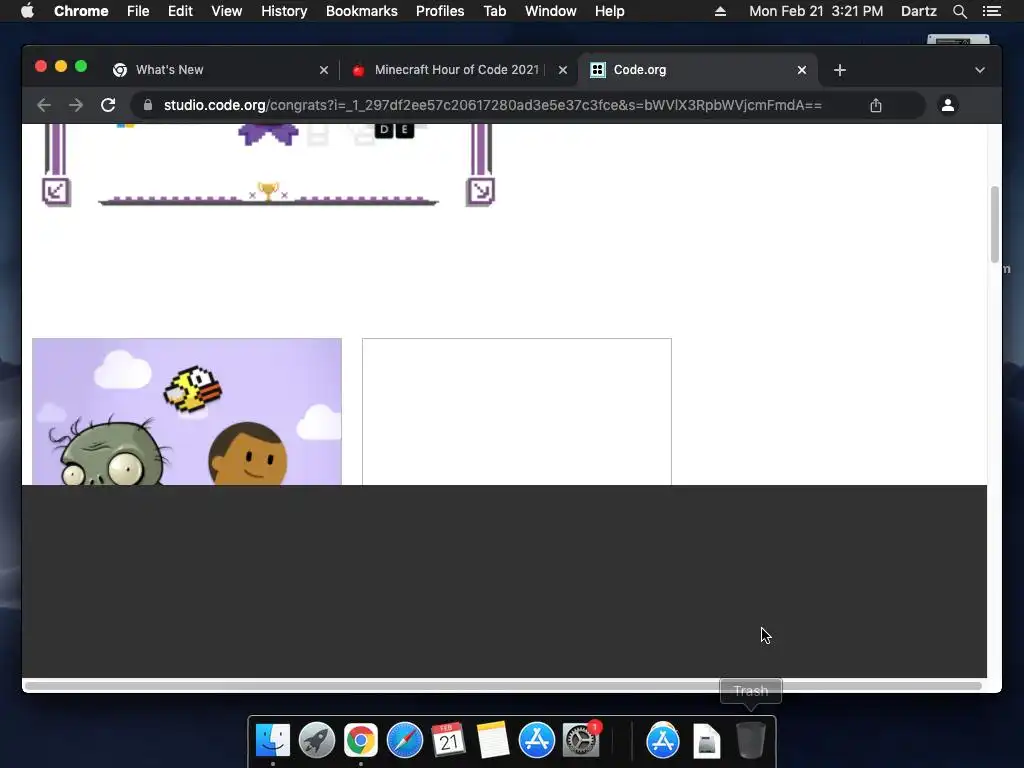
Task: Open the Bookmarks menu
Action: click(x=362, y=11)
